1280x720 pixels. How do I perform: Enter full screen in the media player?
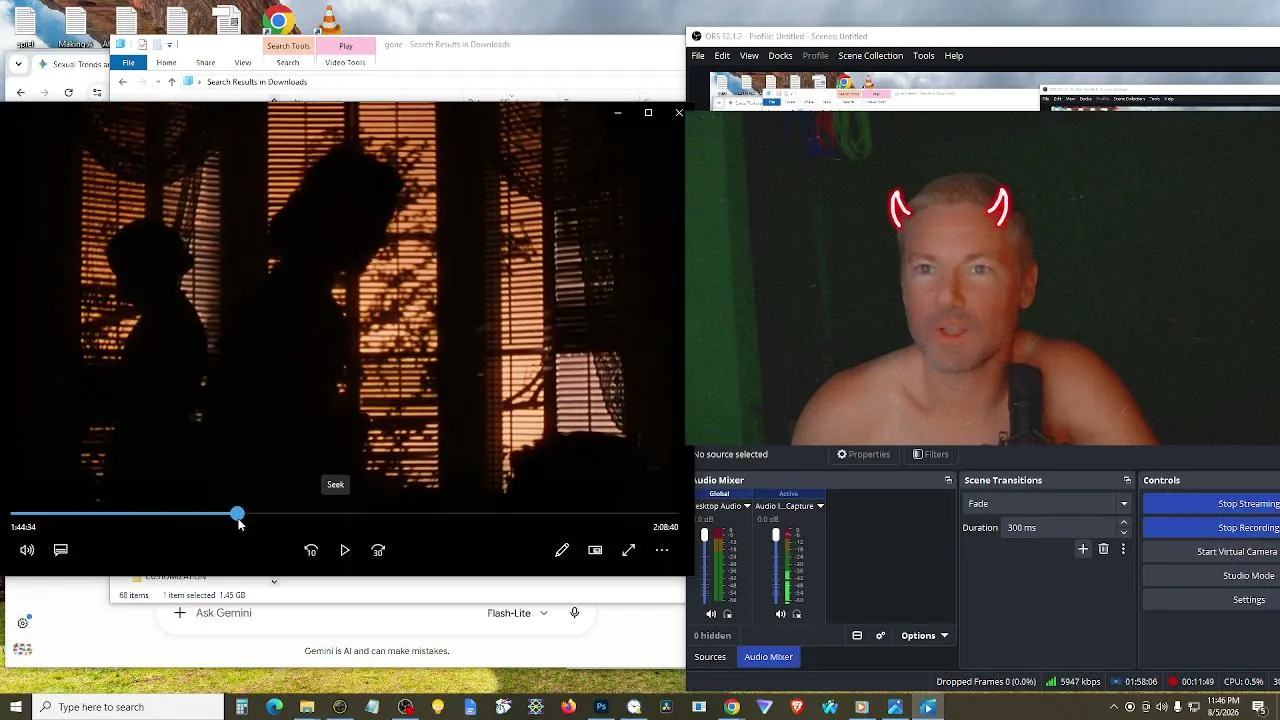629,550
